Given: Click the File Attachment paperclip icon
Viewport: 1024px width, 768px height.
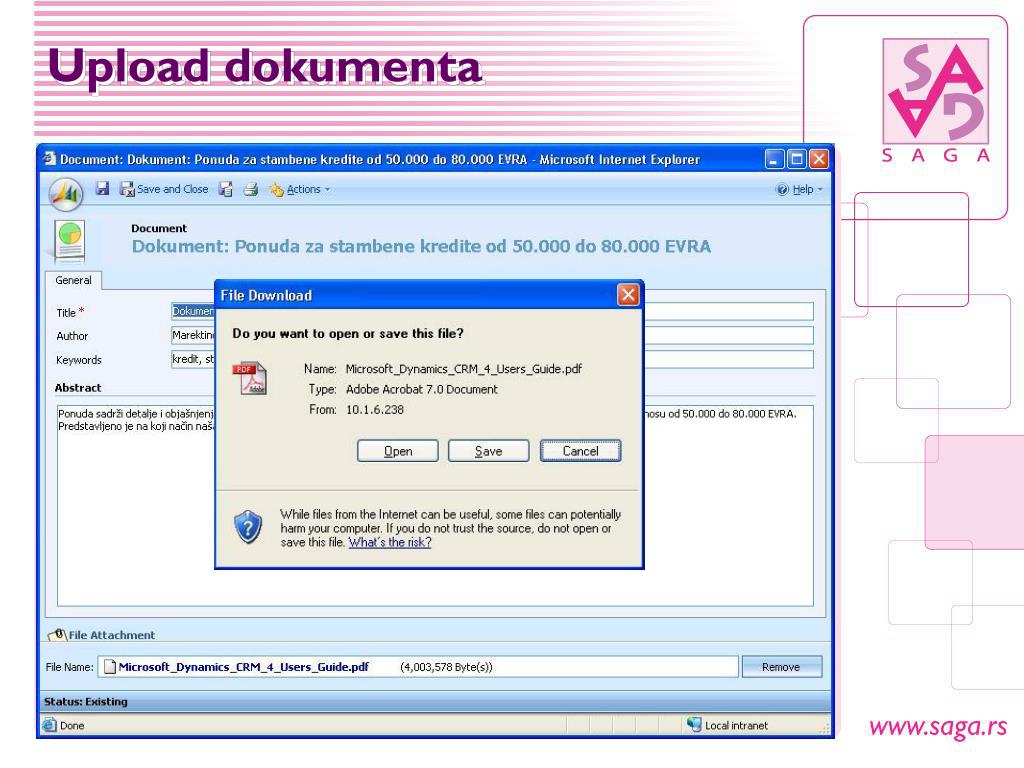Looking at the screenshot, I should [x=57, y=634].
